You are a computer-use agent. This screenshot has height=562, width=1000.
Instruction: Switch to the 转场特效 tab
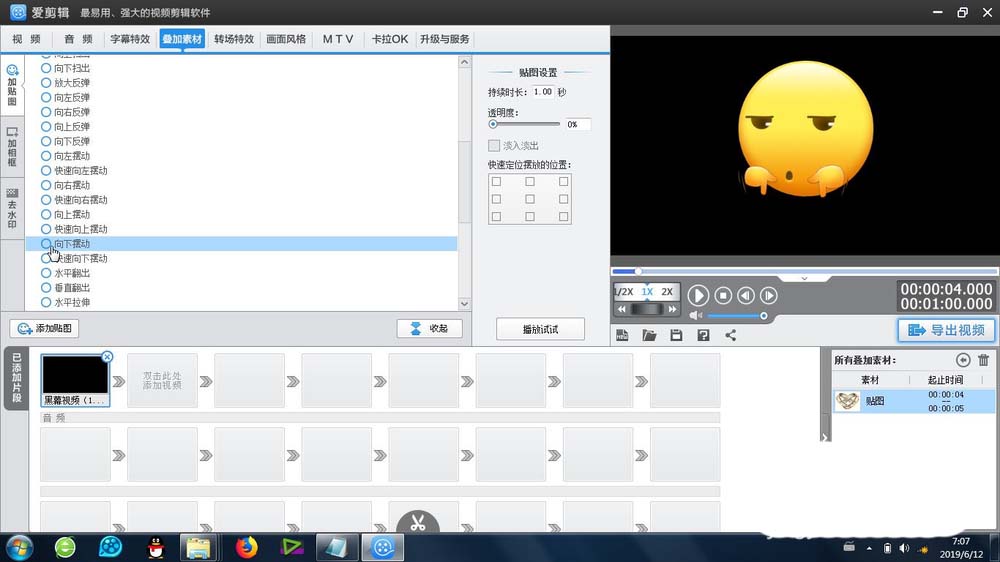(x=234, y=39)
